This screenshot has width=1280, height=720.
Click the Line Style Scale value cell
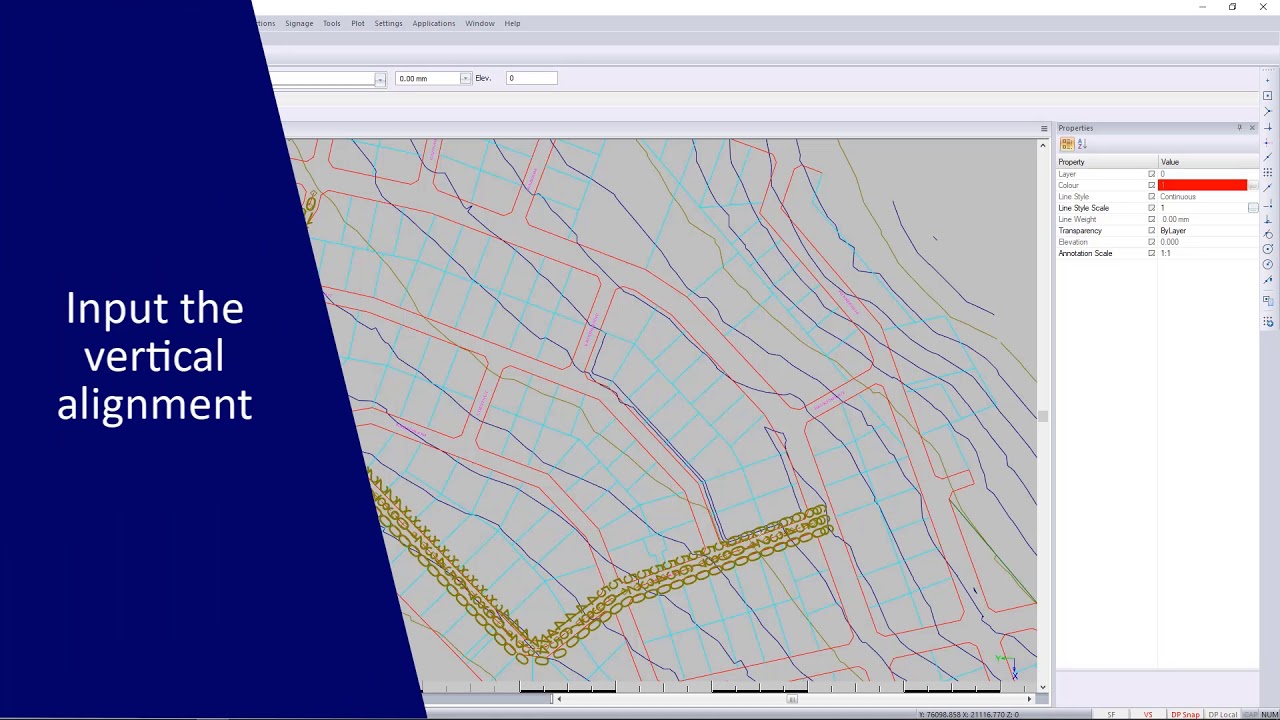pos(1202,208)
